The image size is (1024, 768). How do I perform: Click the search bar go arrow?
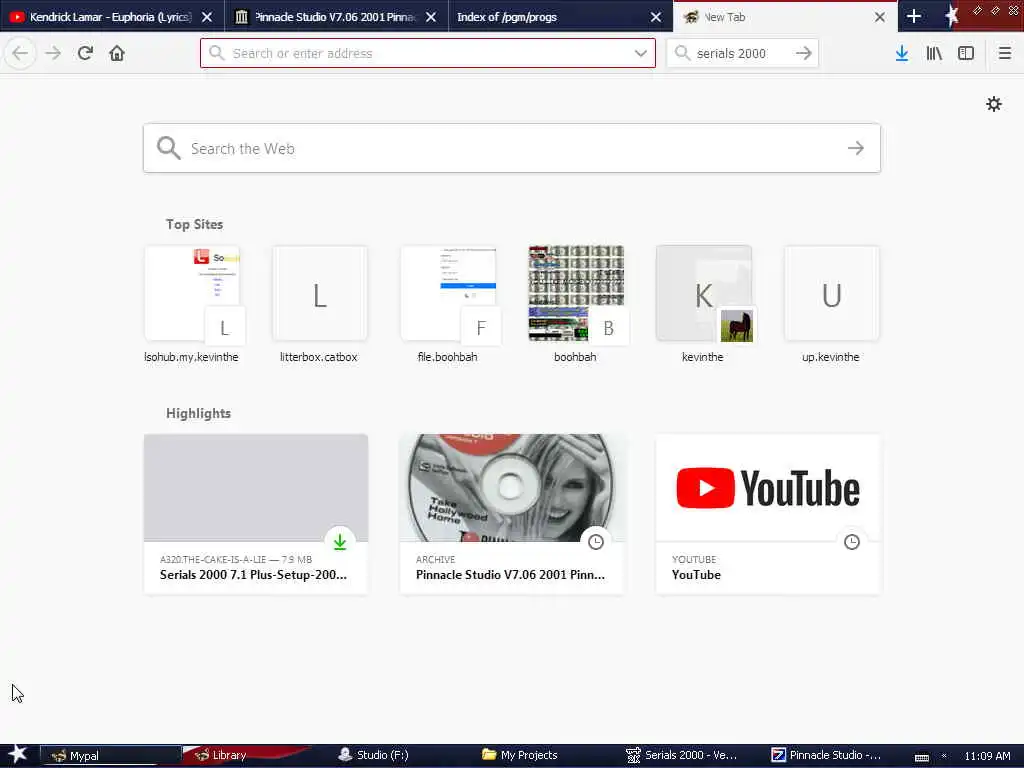[804, 53]
